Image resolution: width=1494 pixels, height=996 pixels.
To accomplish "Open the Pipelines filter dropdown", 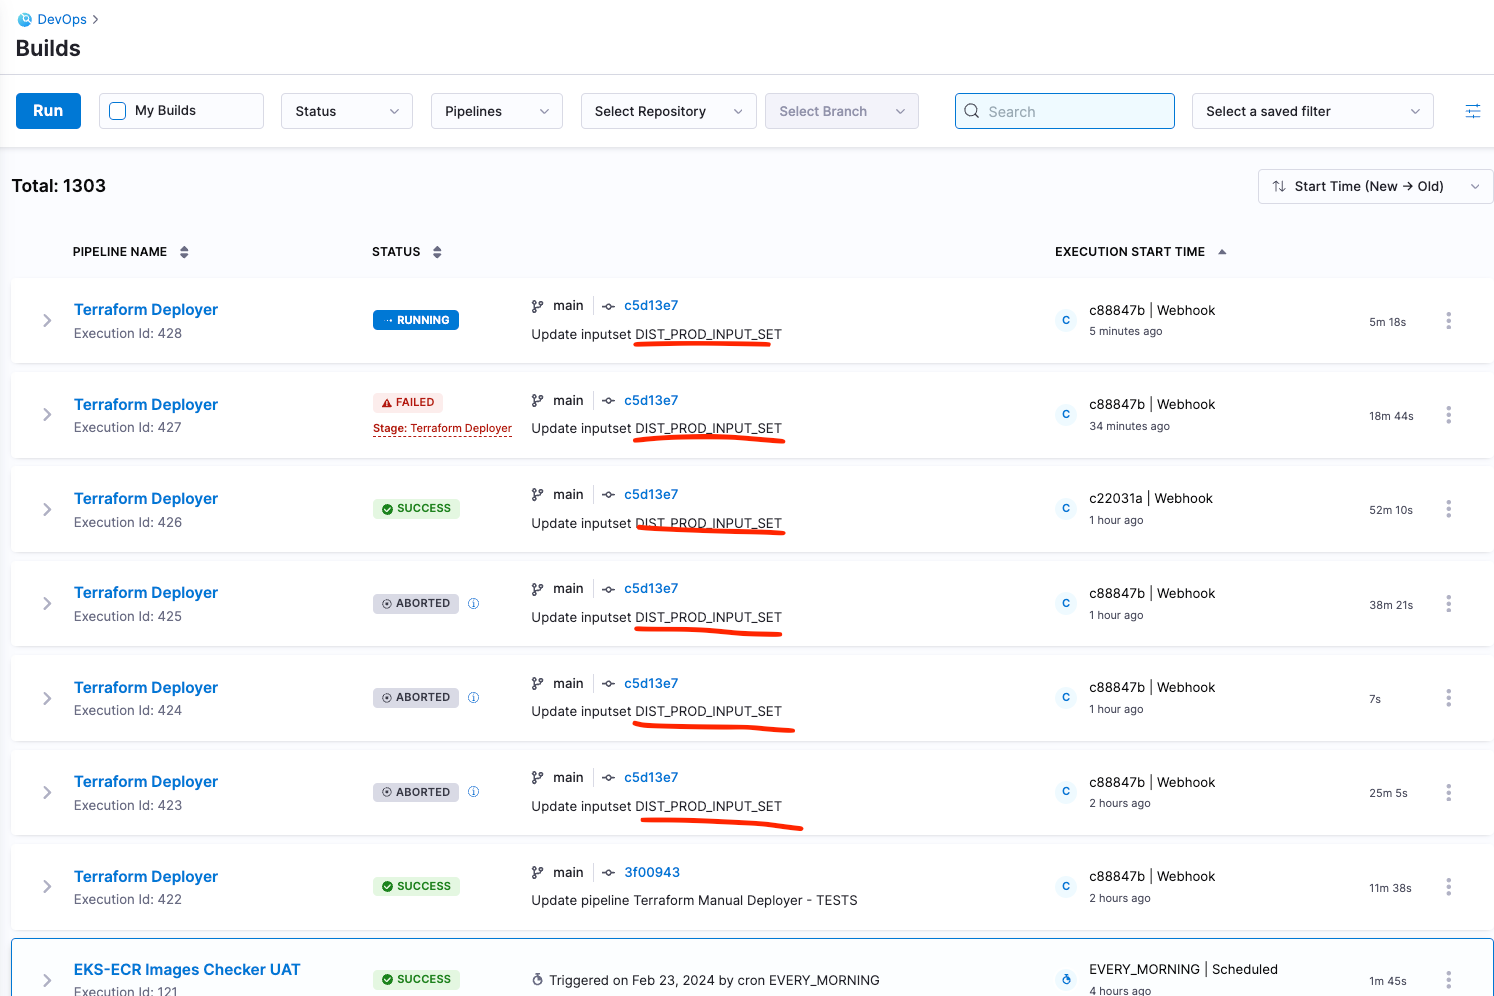I will tap(497, 111).
